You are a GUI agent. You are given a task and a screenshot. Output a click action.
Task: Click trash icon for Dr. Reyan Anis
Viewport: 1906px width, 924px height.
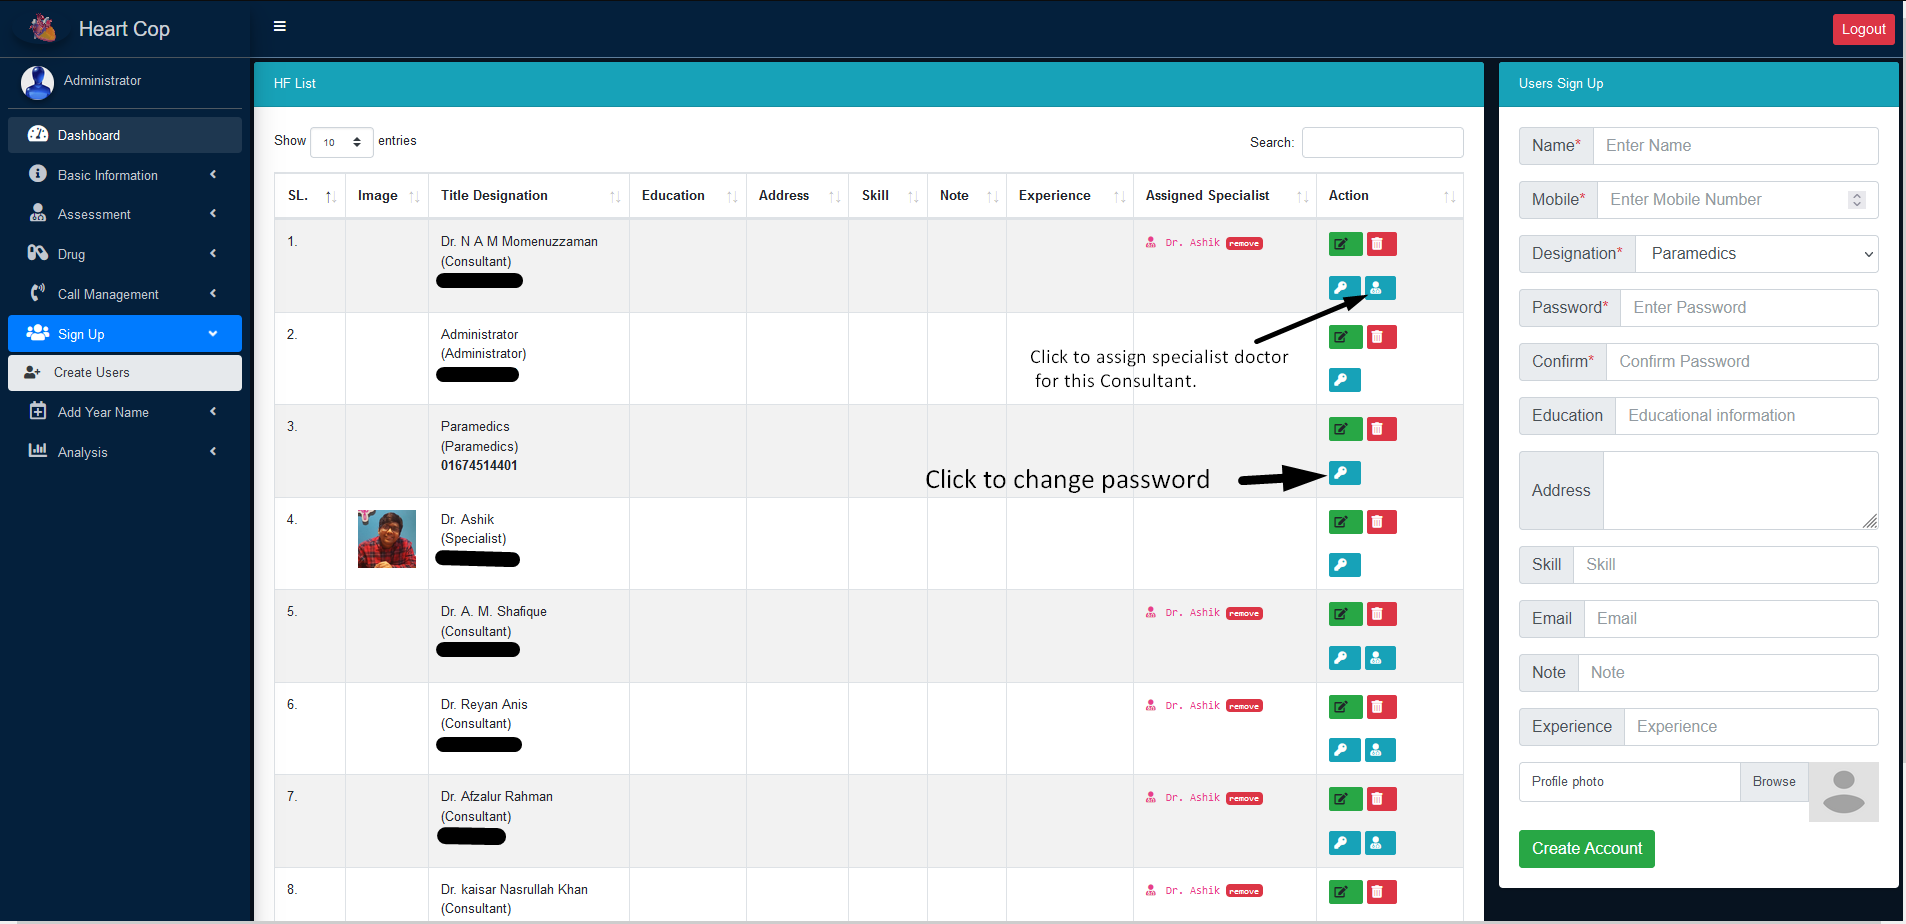tap(1380, 707)
